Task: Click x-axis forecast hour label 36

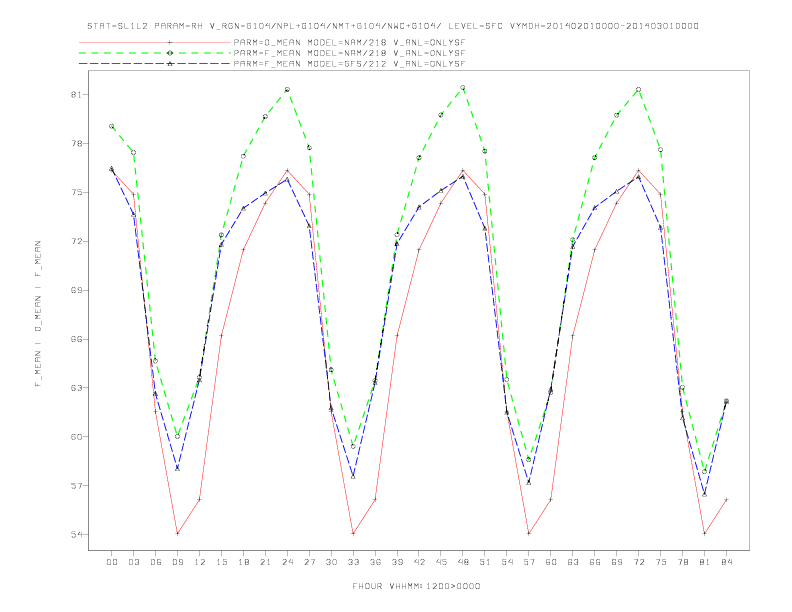Action: (x=375, y=562)
